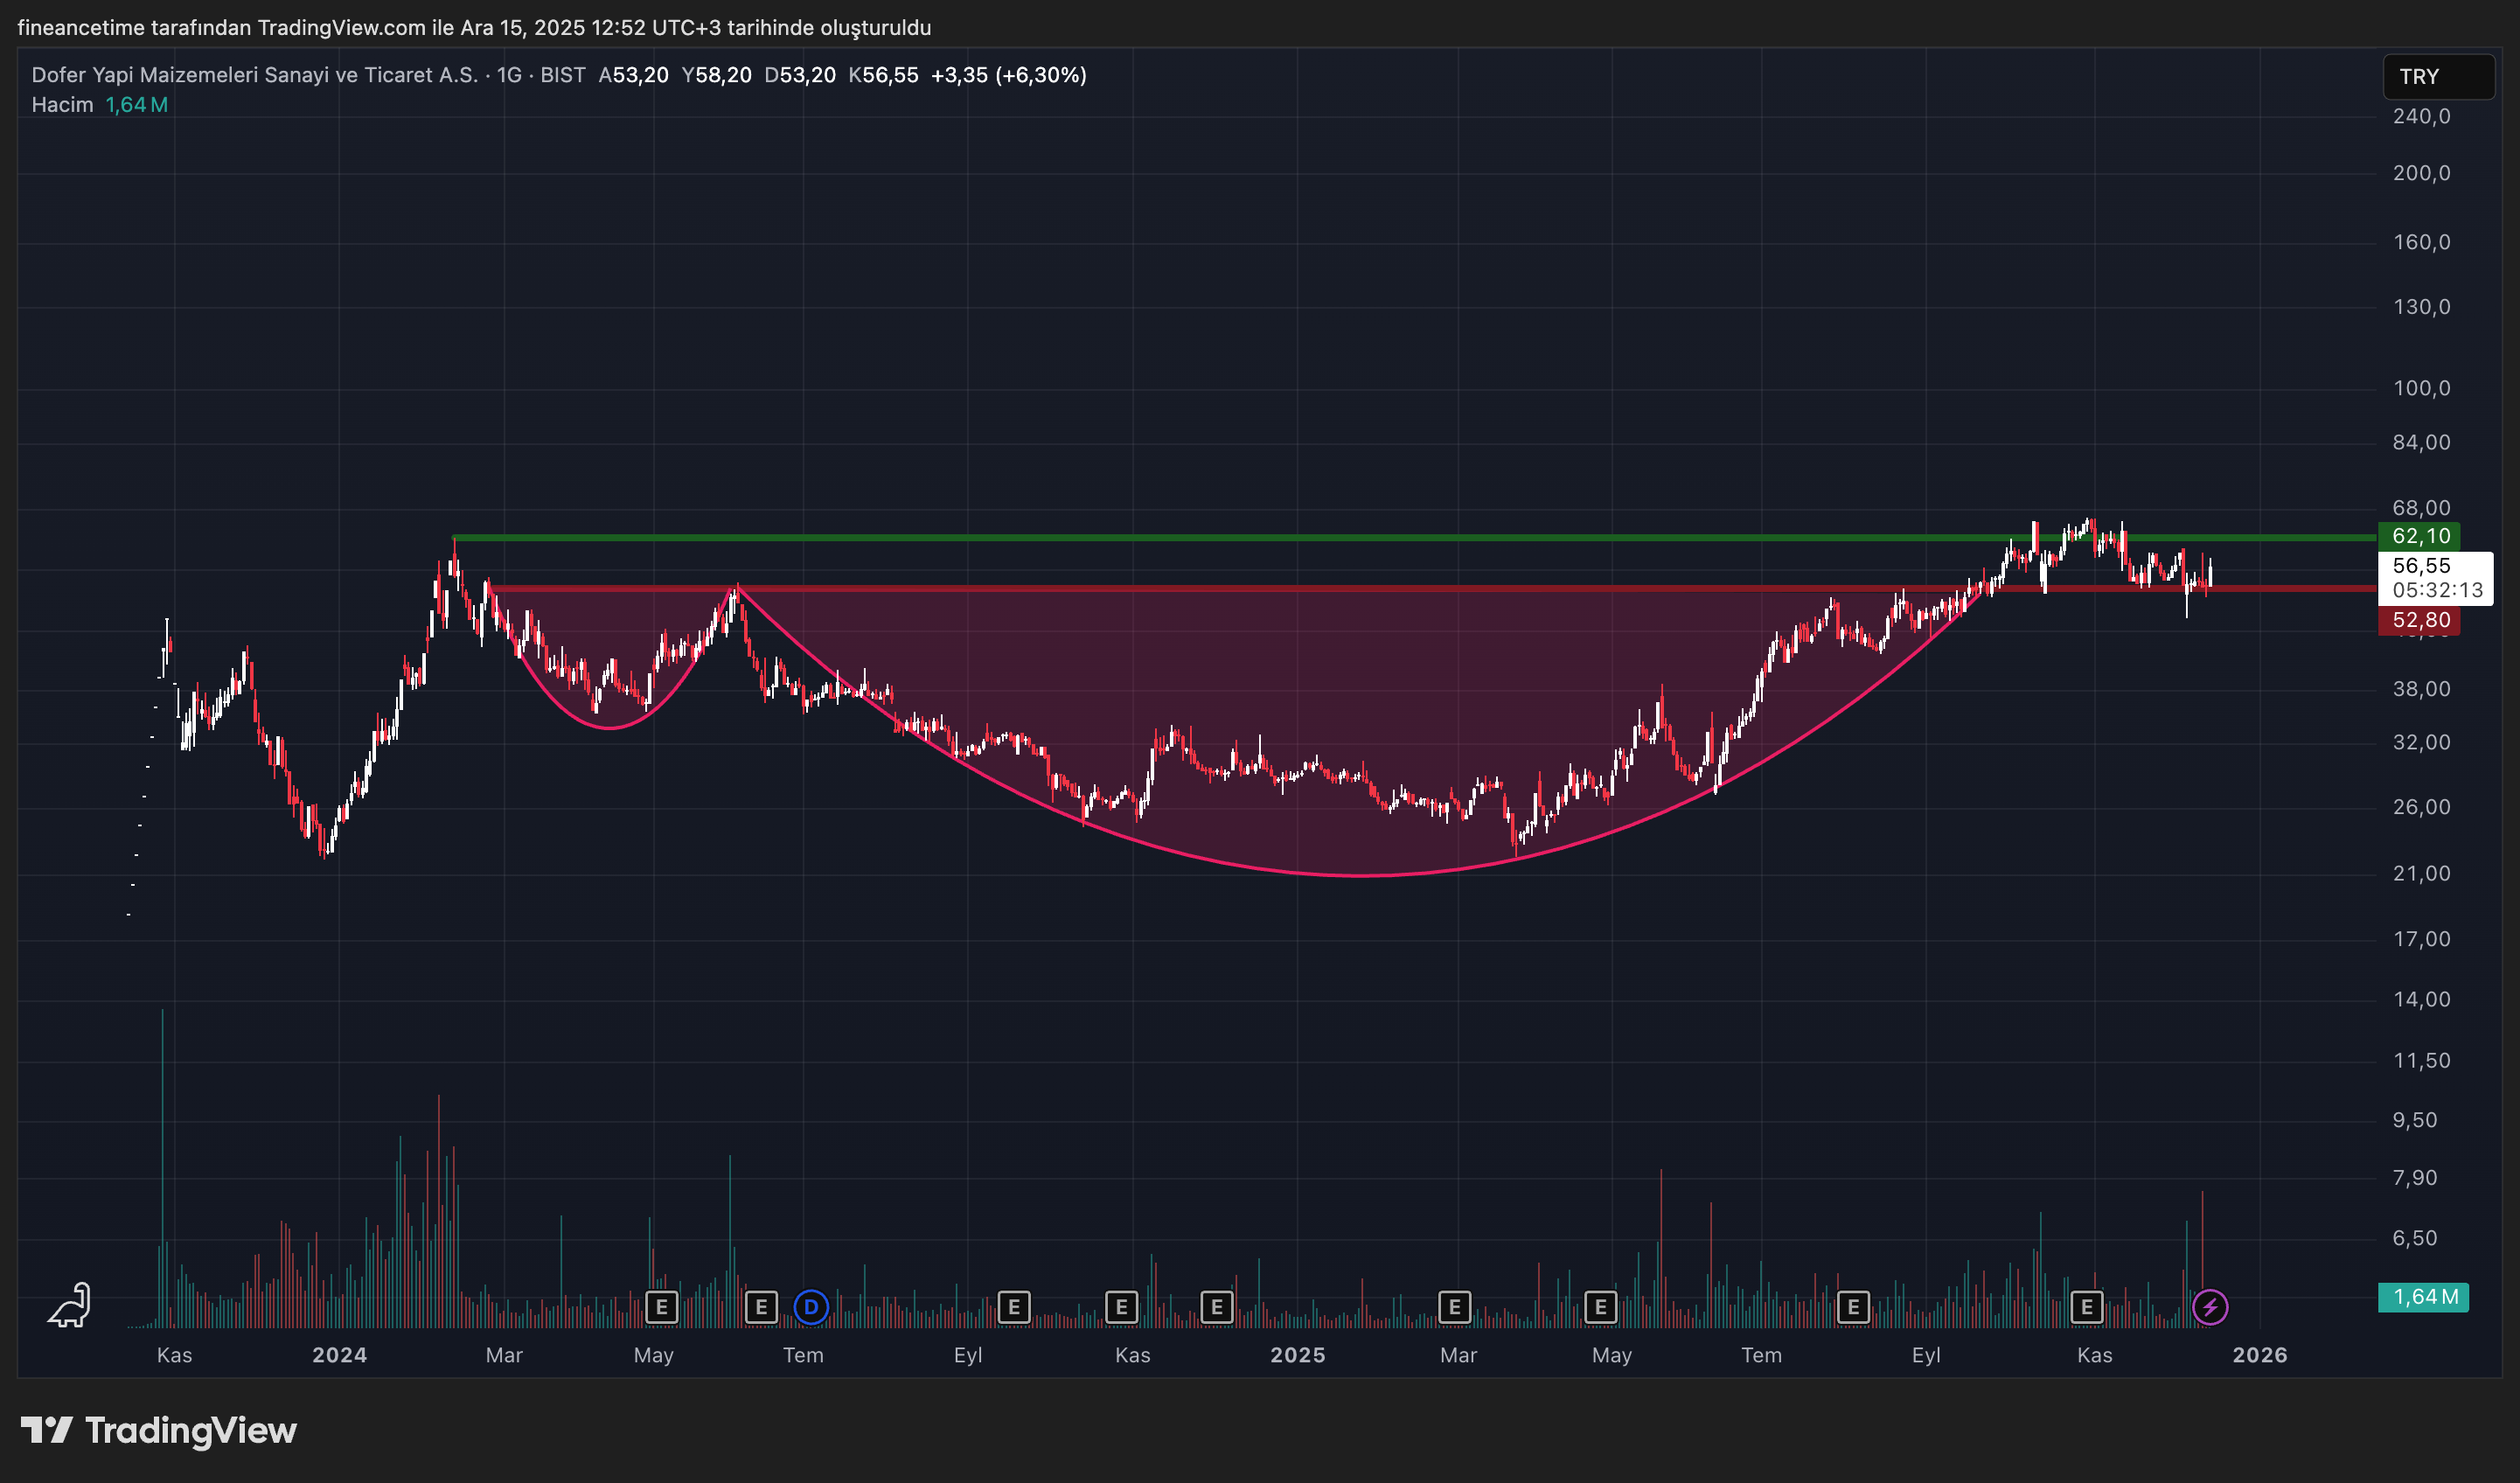Viewport: 2520px width, 1483px height.
Task: Open earnings 'E' marker nearest May 2024
Action: click(661, 1306)
